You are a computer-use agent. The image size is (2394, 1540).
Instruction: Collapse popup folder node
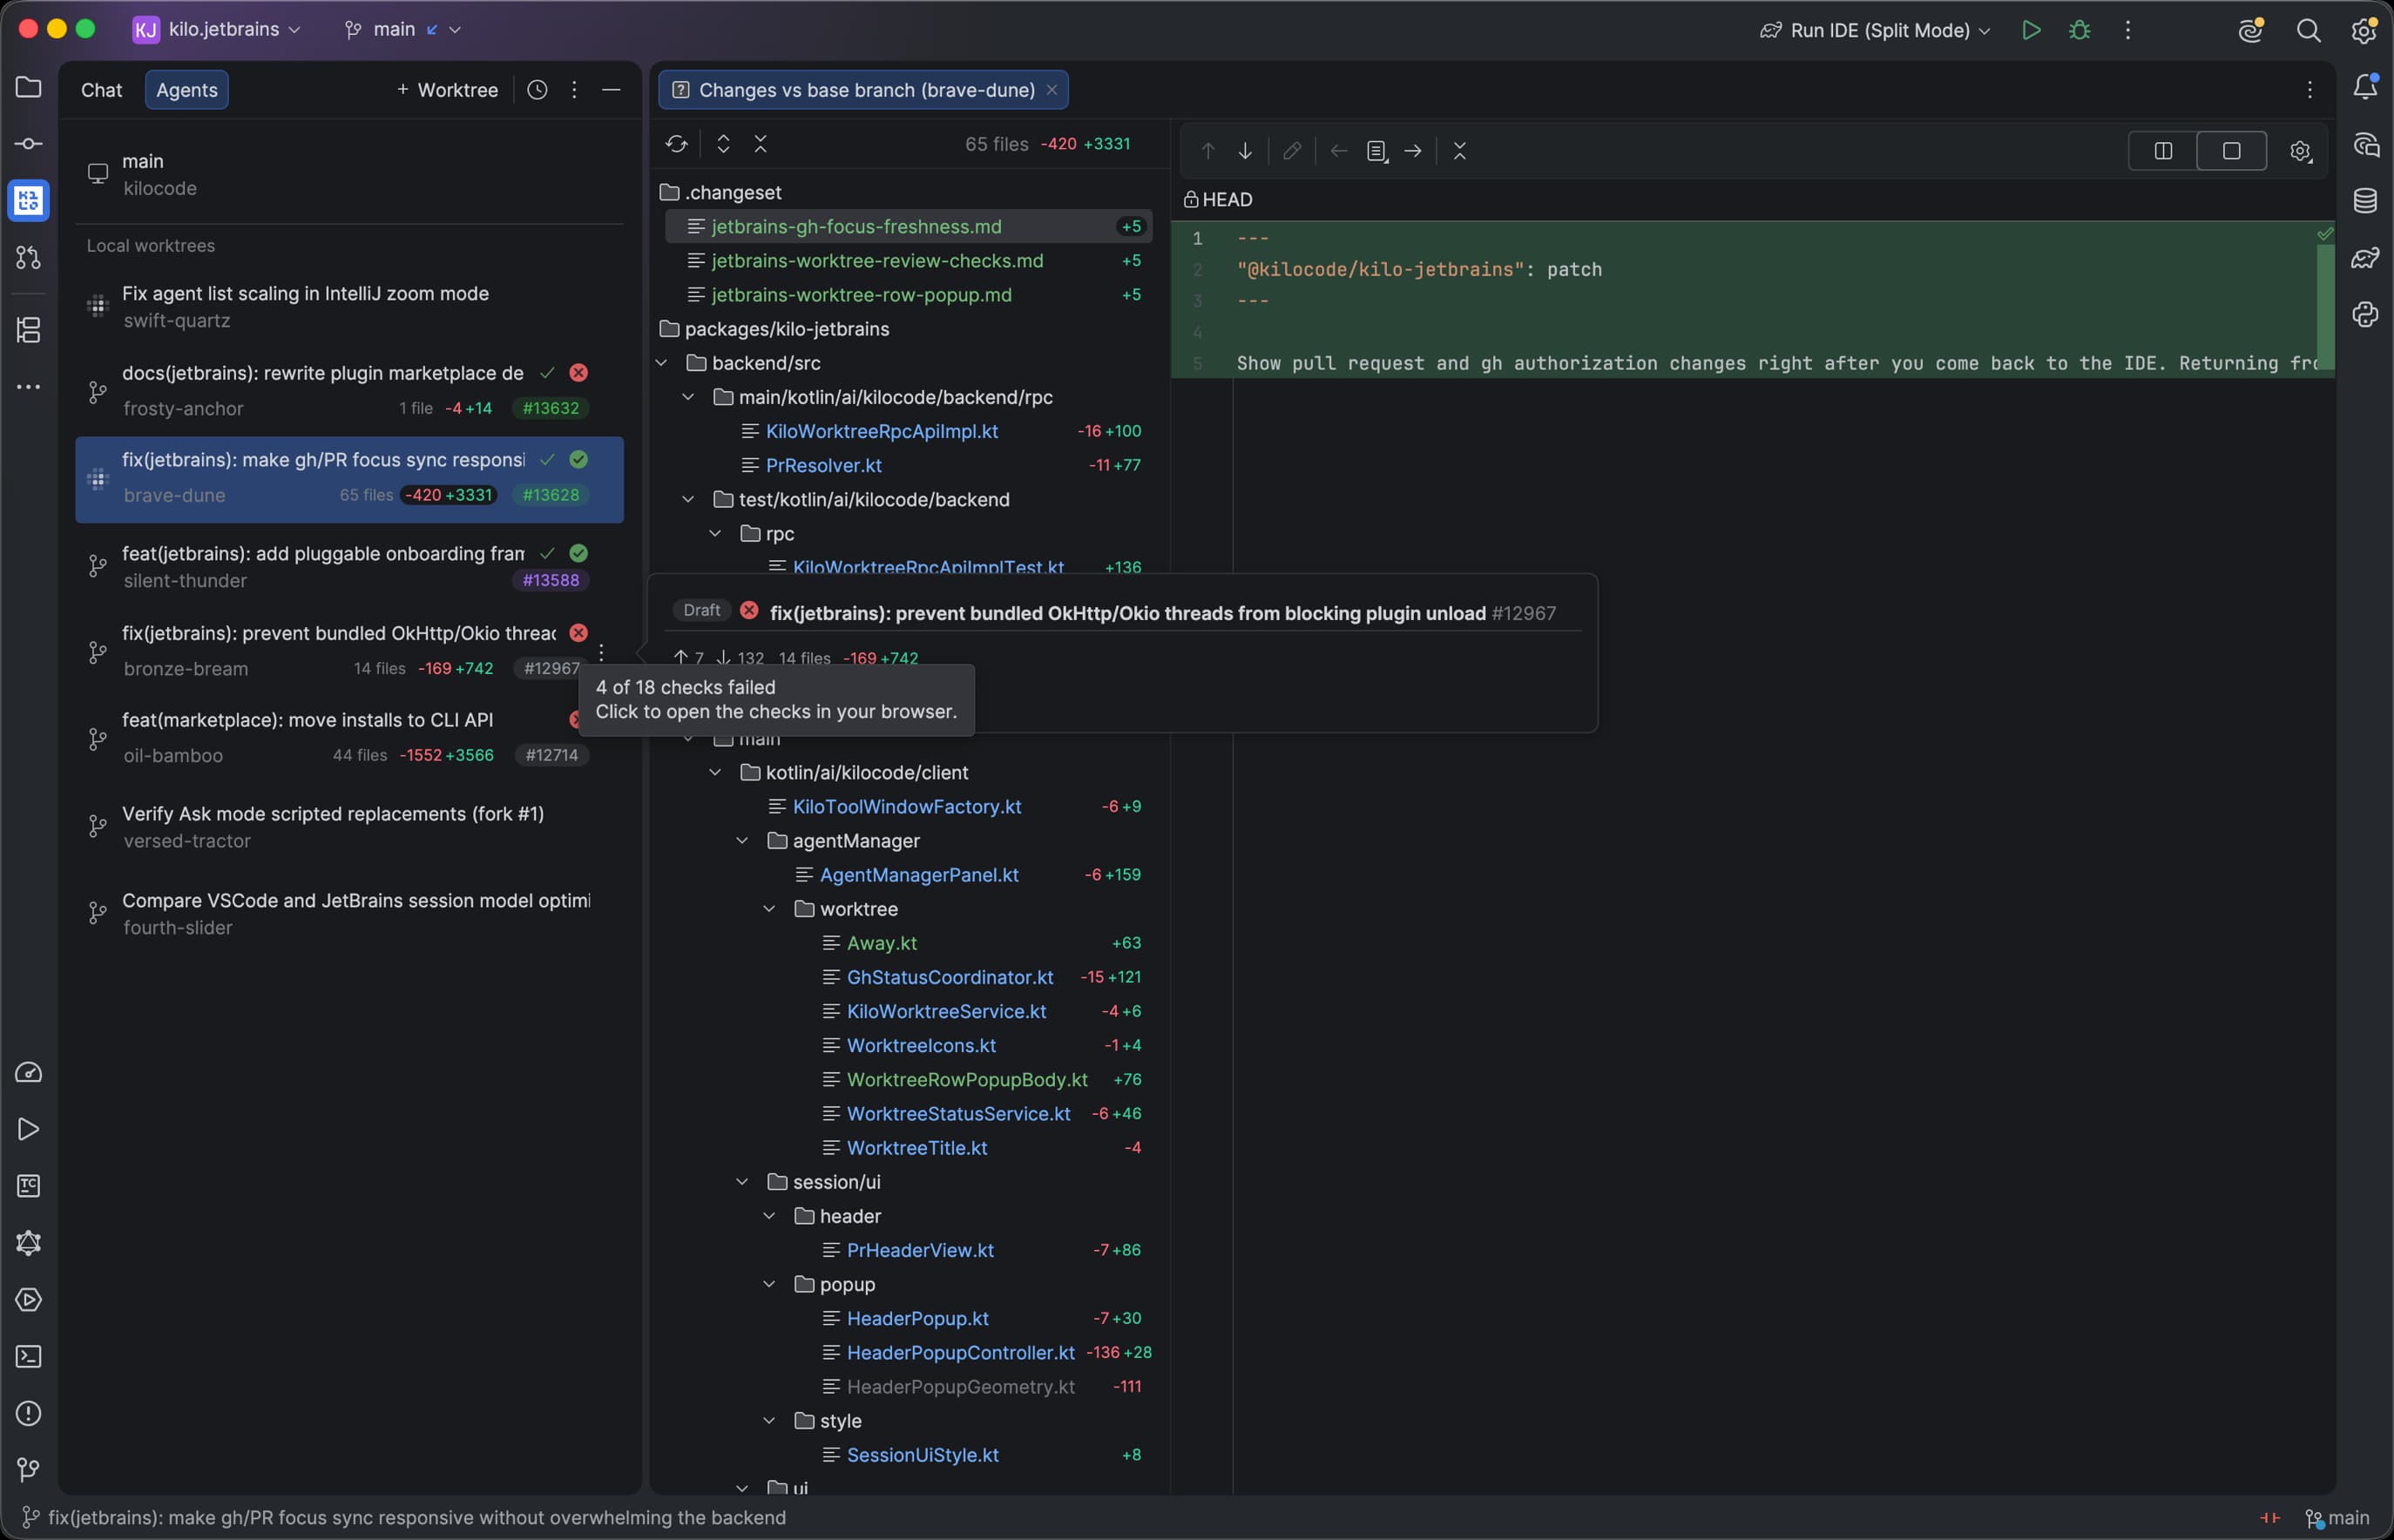point(769,1284)
